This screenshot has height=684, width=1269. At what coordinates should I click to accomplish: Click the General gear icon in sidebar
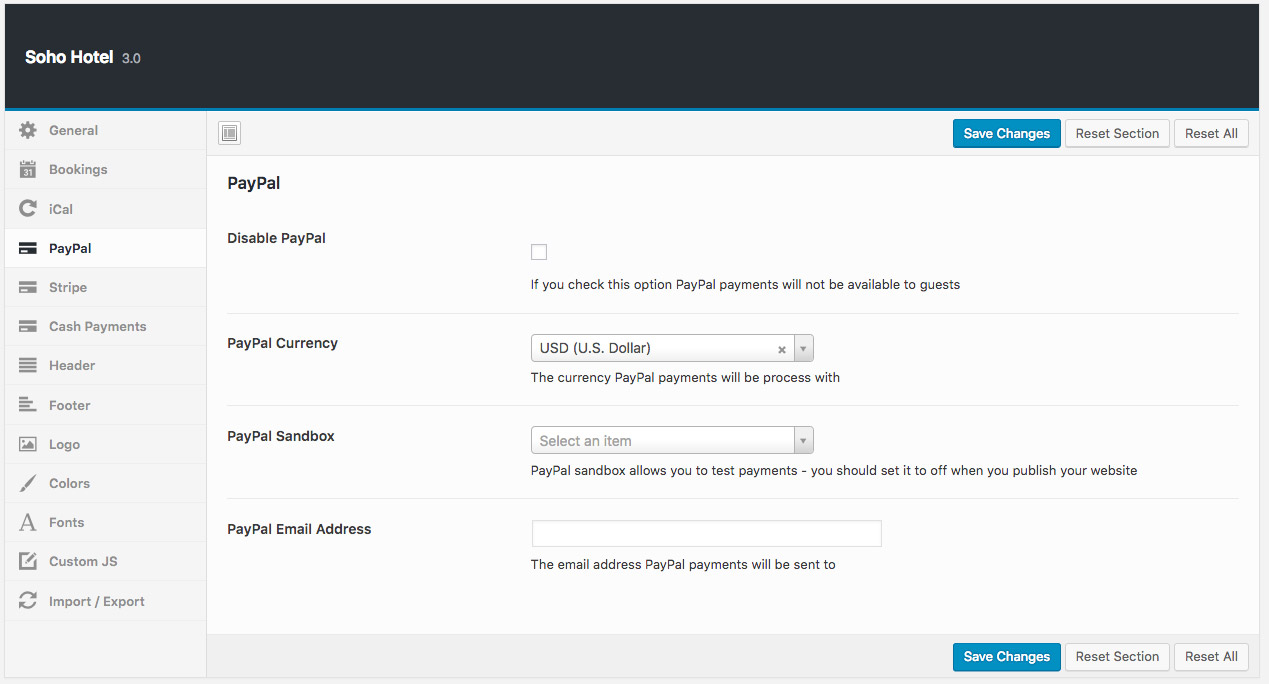coord(28,130)
